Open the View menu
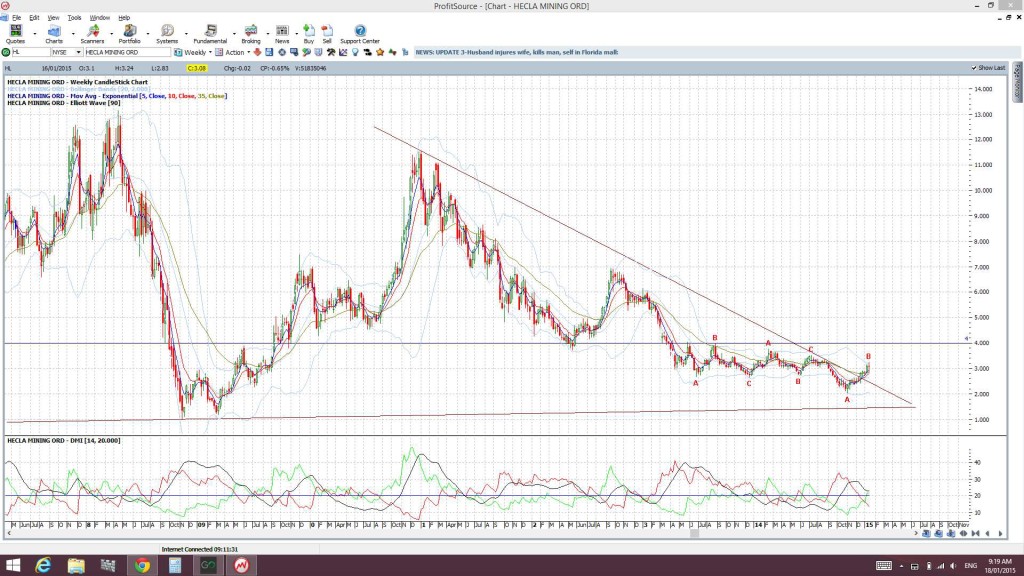This screenshot has width=1024, height=576. 53,18
